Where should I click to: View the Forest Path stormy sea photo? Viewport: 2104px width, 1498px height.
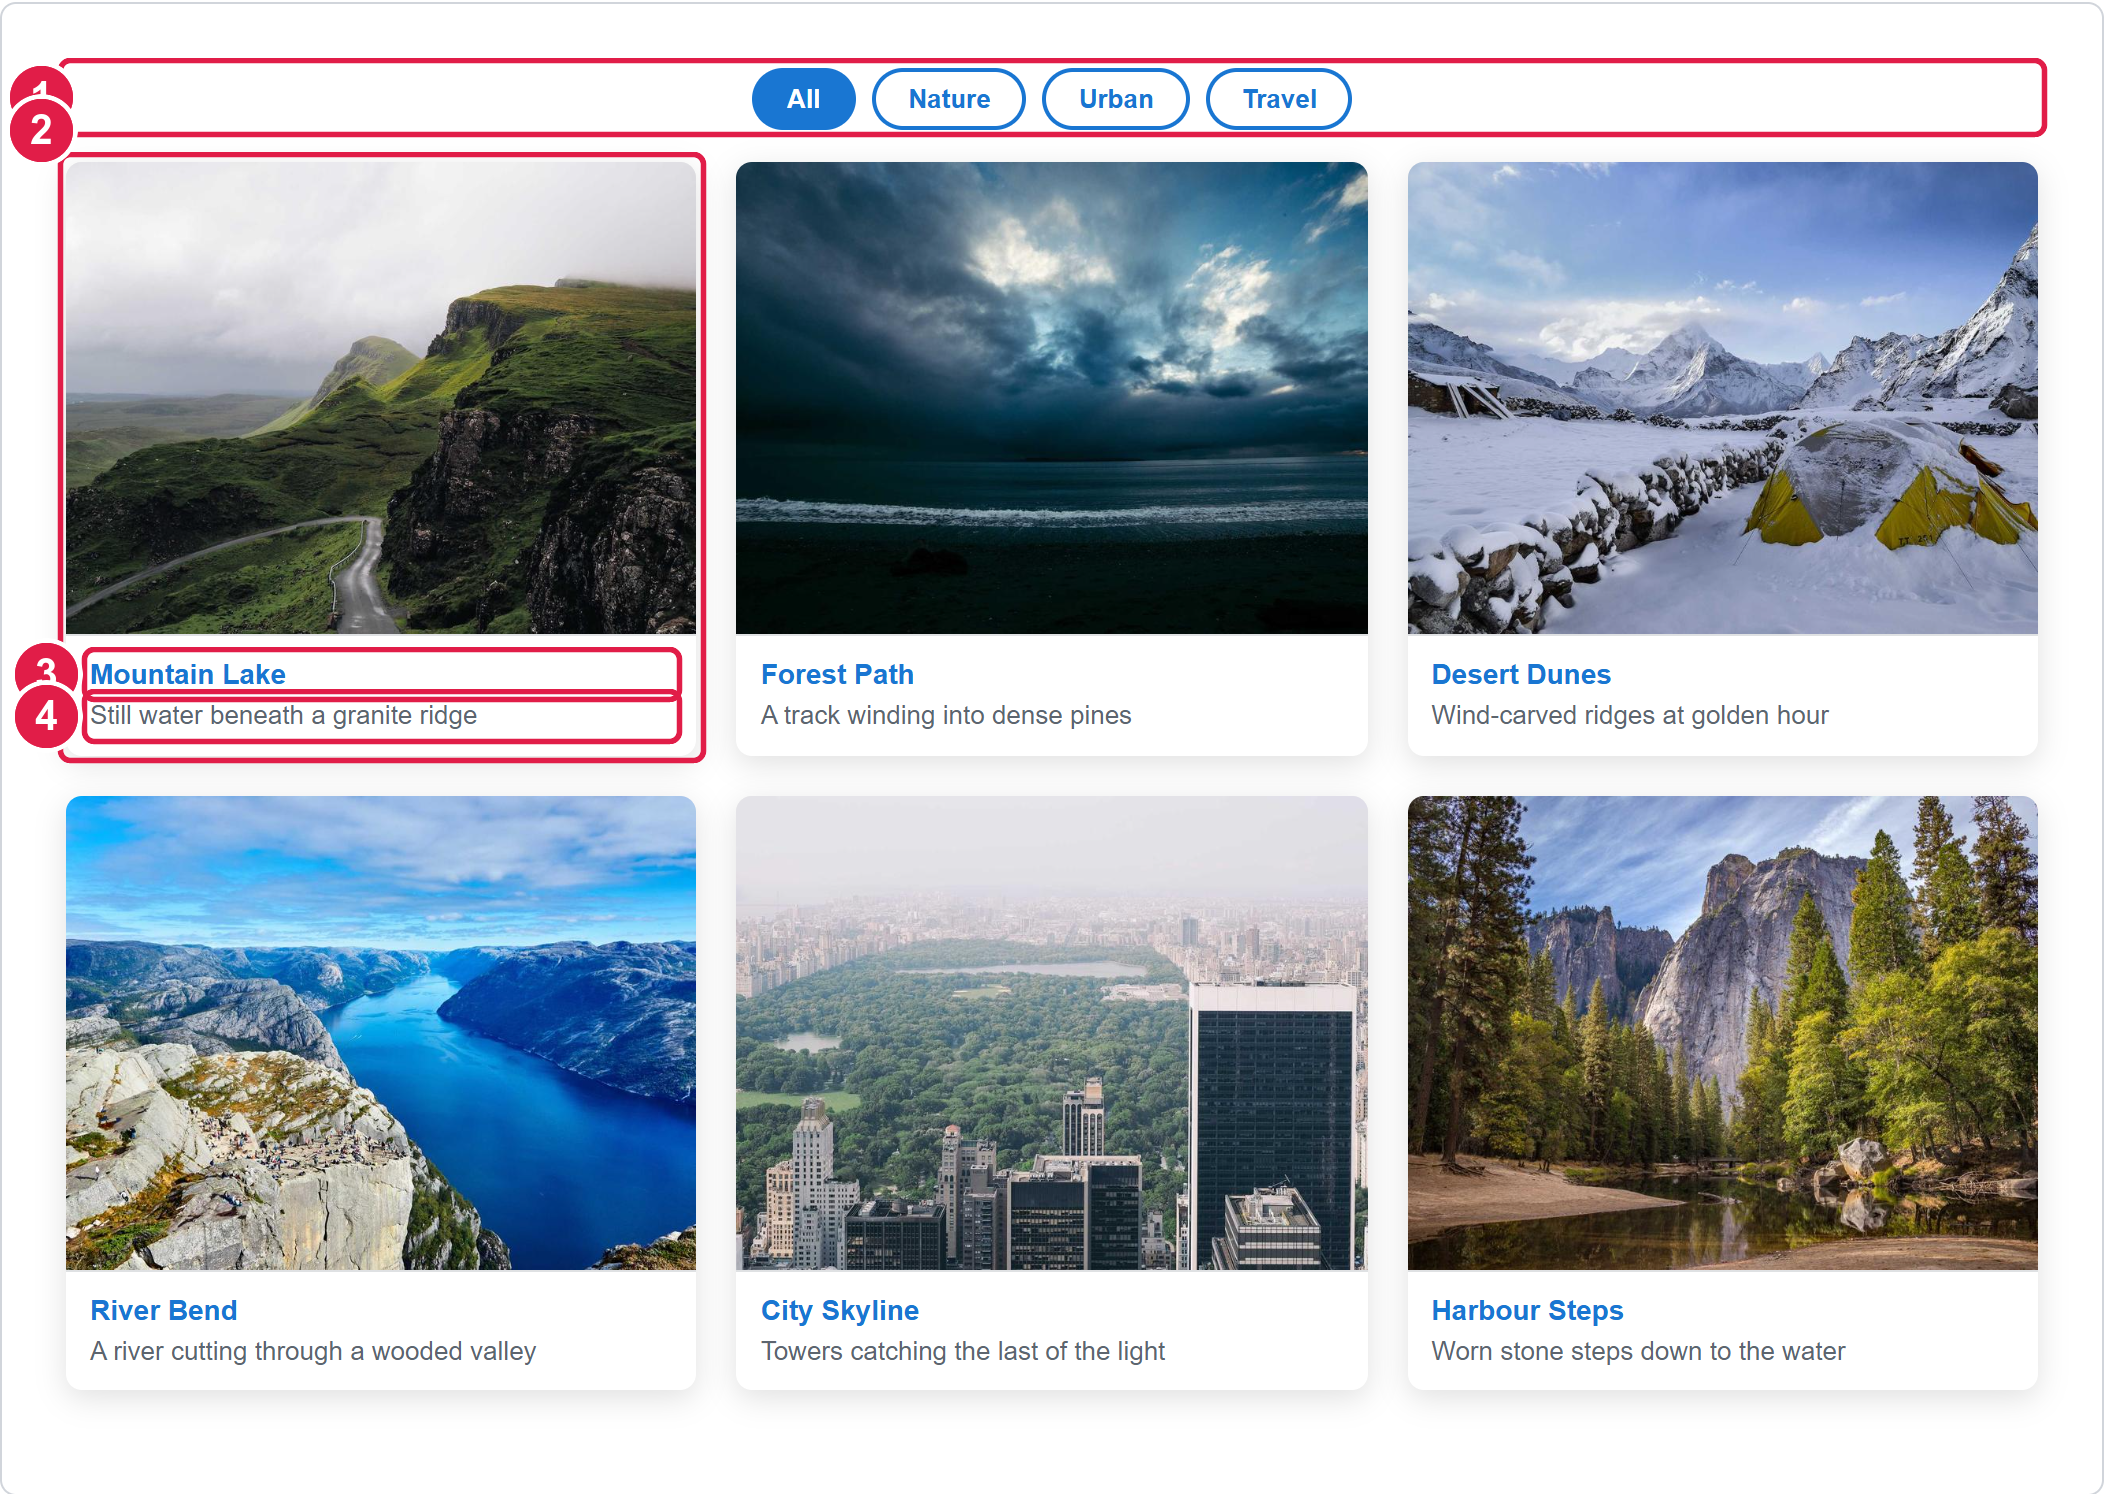coord(1051,398)
